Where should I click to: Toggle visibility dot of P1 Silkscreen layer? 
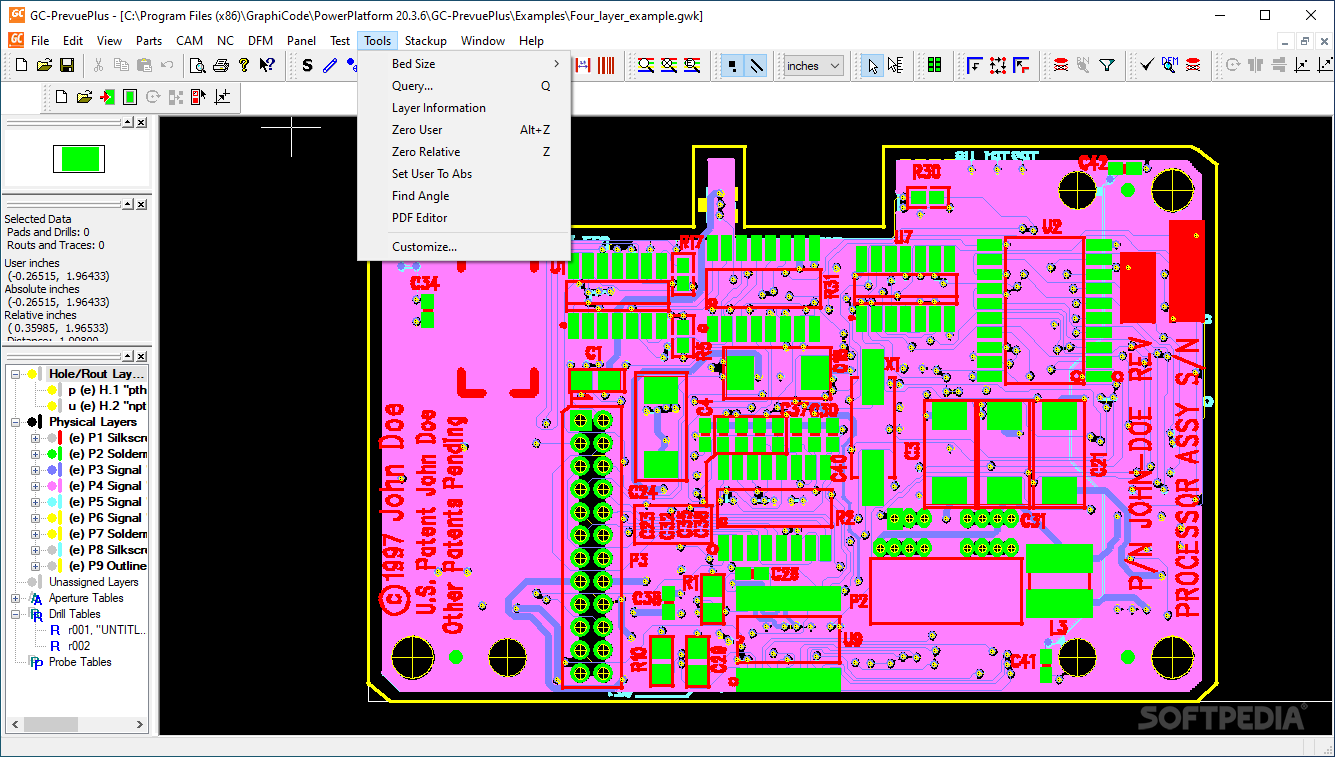51,437
